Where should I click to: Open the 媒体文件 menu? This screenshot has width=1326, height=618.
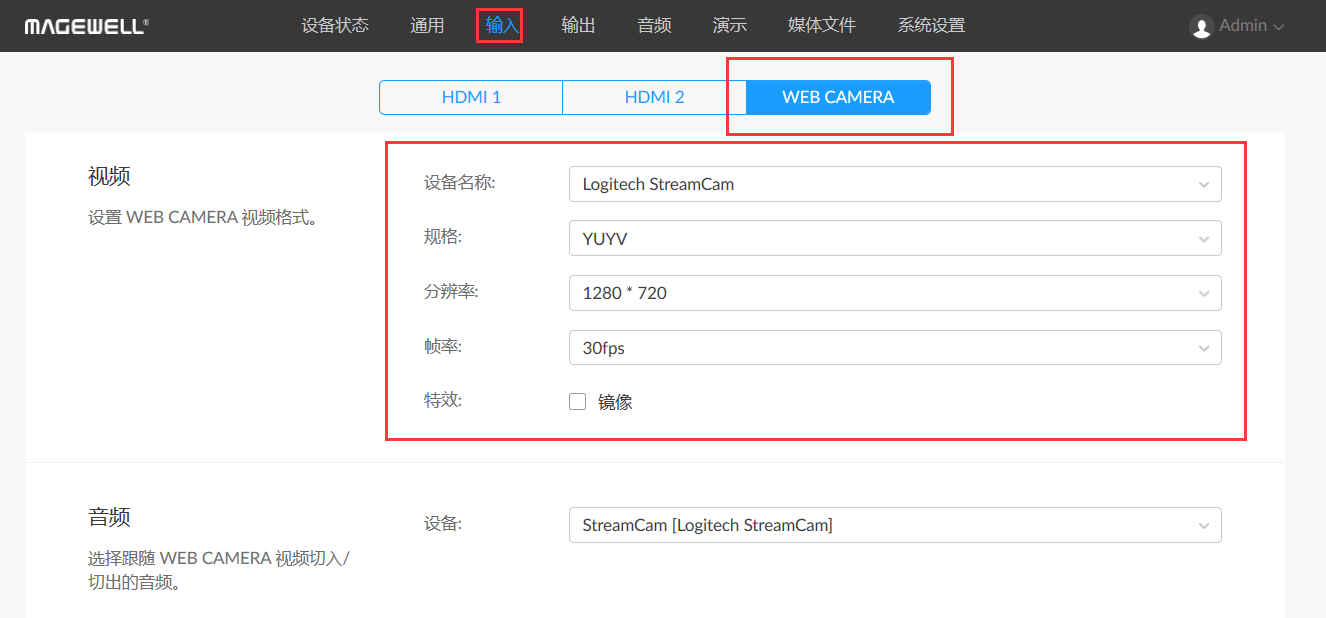[822, 26]
